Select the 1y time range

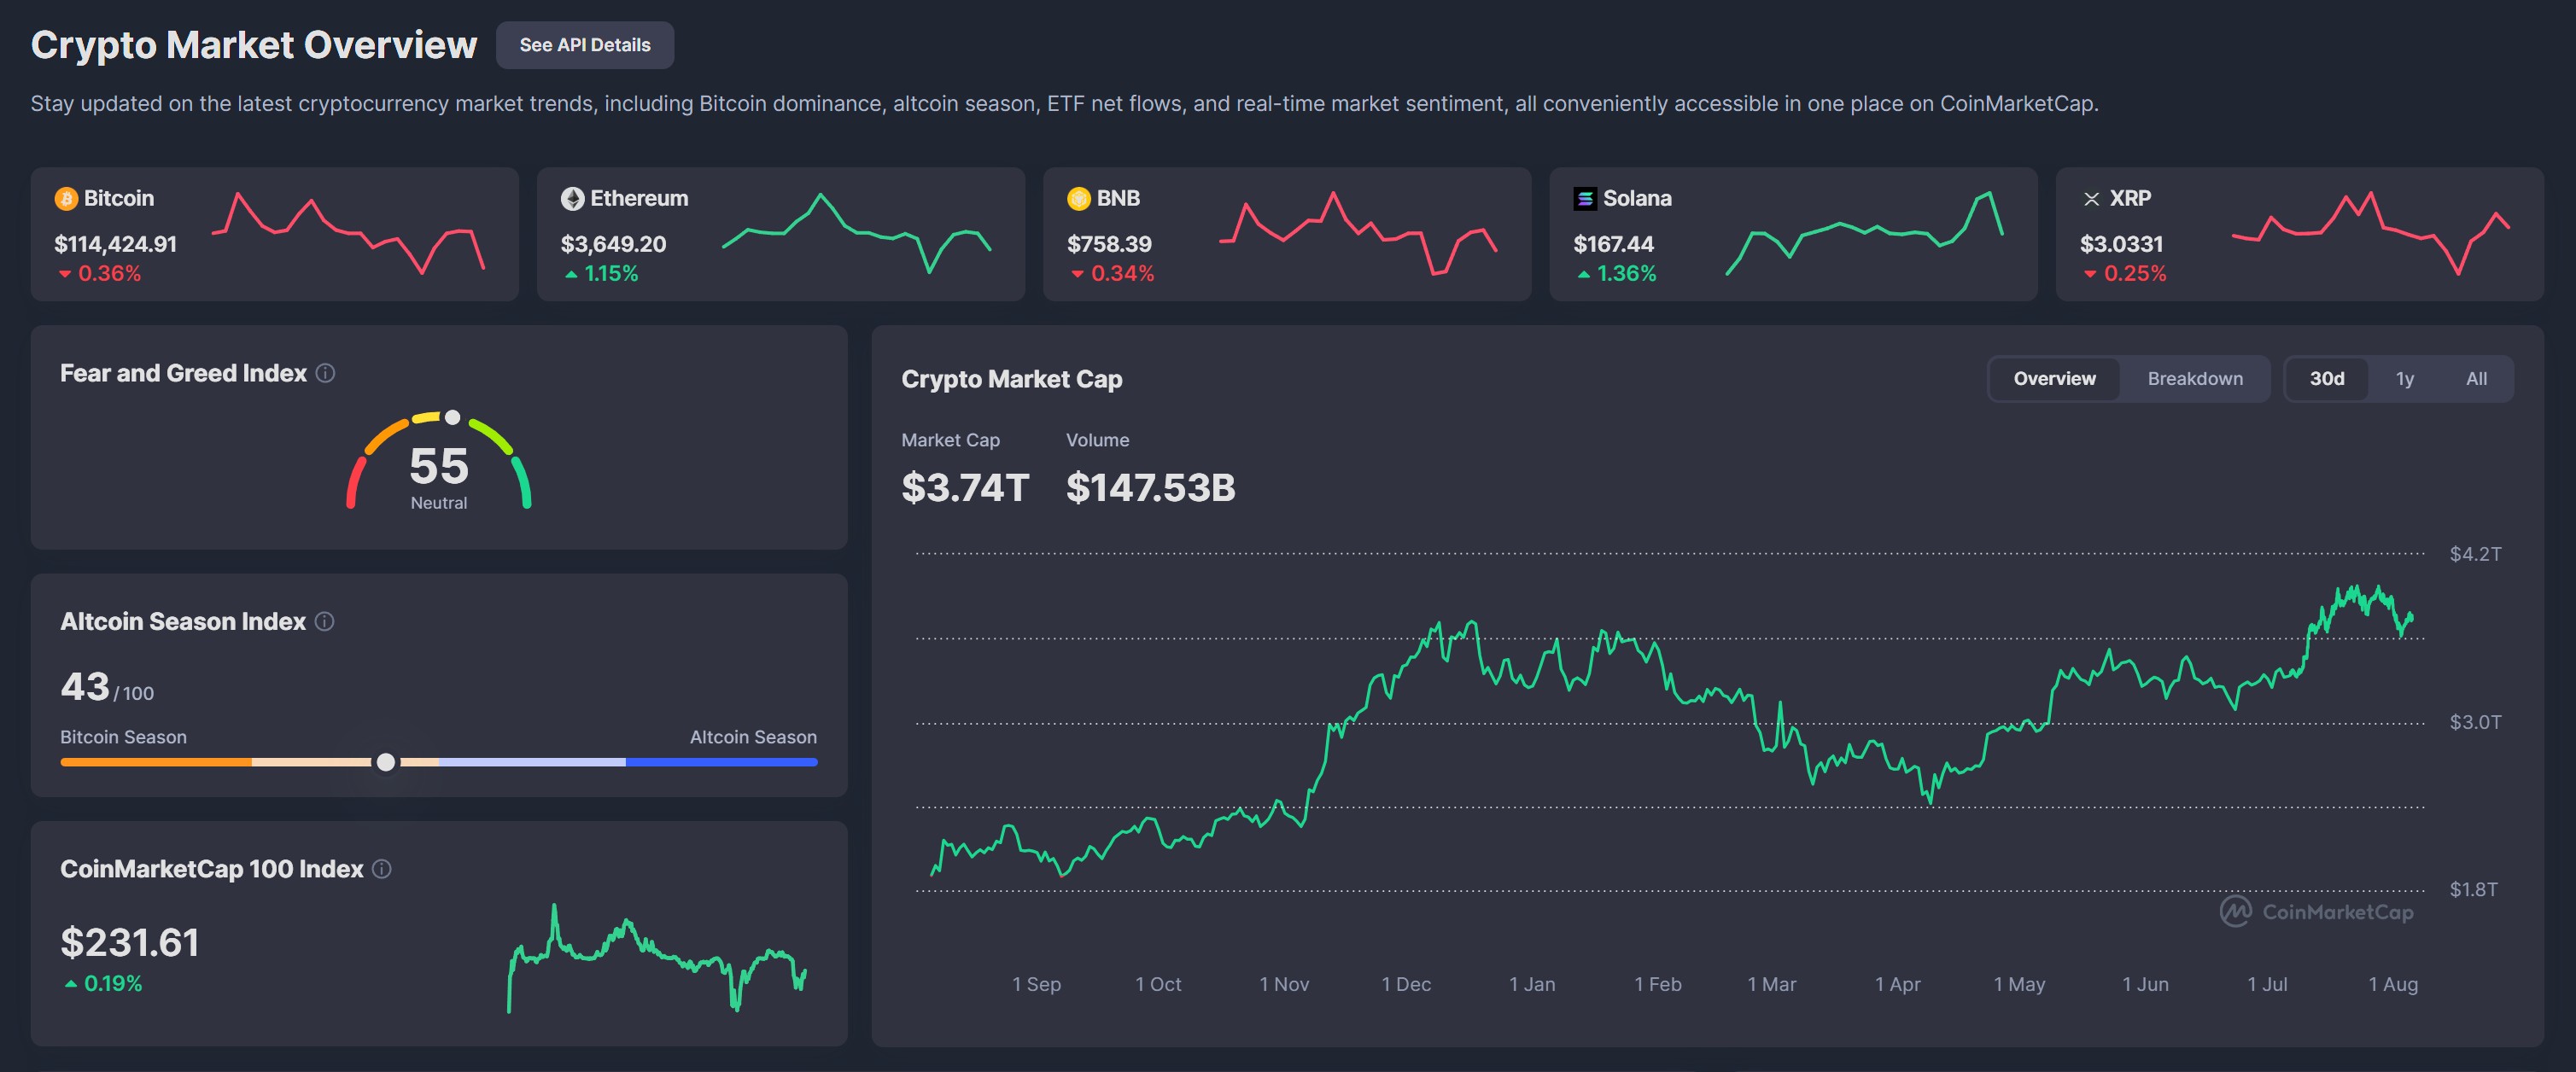pos(2404,379)
